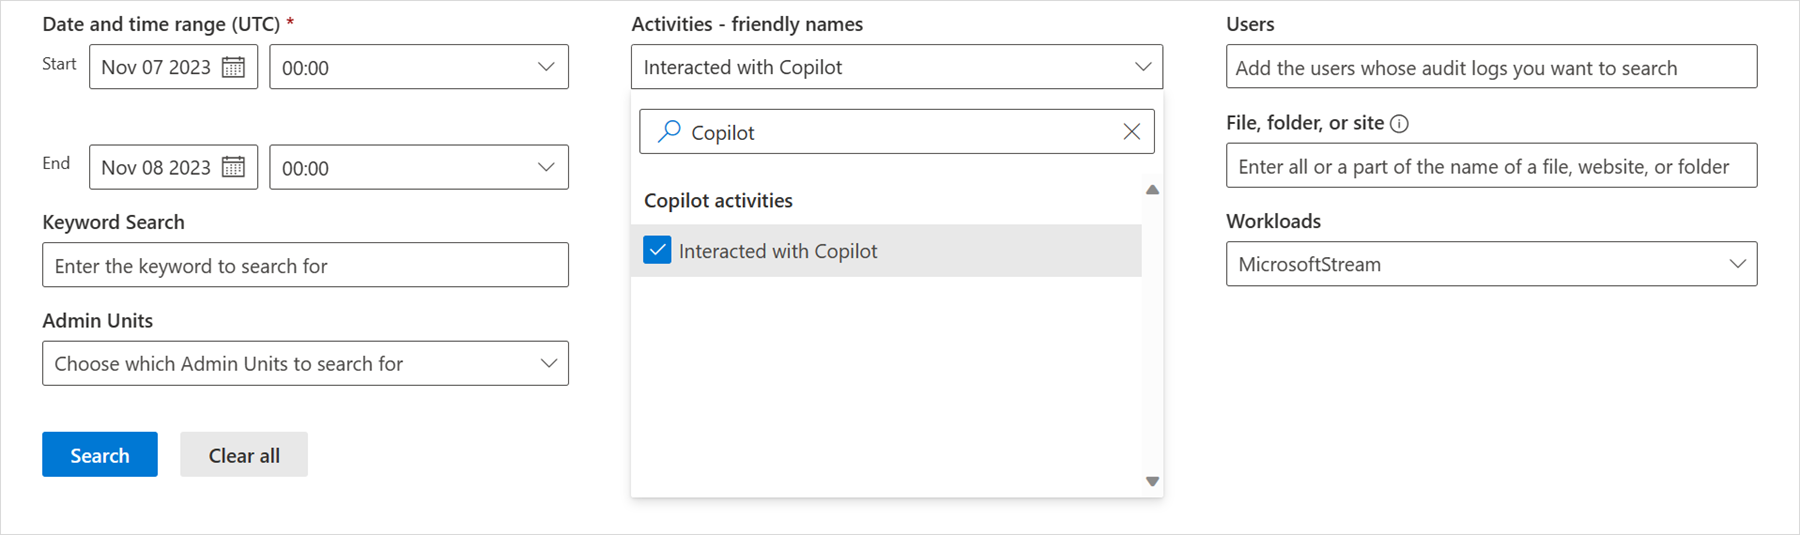This screenshot has width=1800, height=535.
Task: Open the Workloads MicrosoftStream dropdown
Action: [x=1737, y=264]
